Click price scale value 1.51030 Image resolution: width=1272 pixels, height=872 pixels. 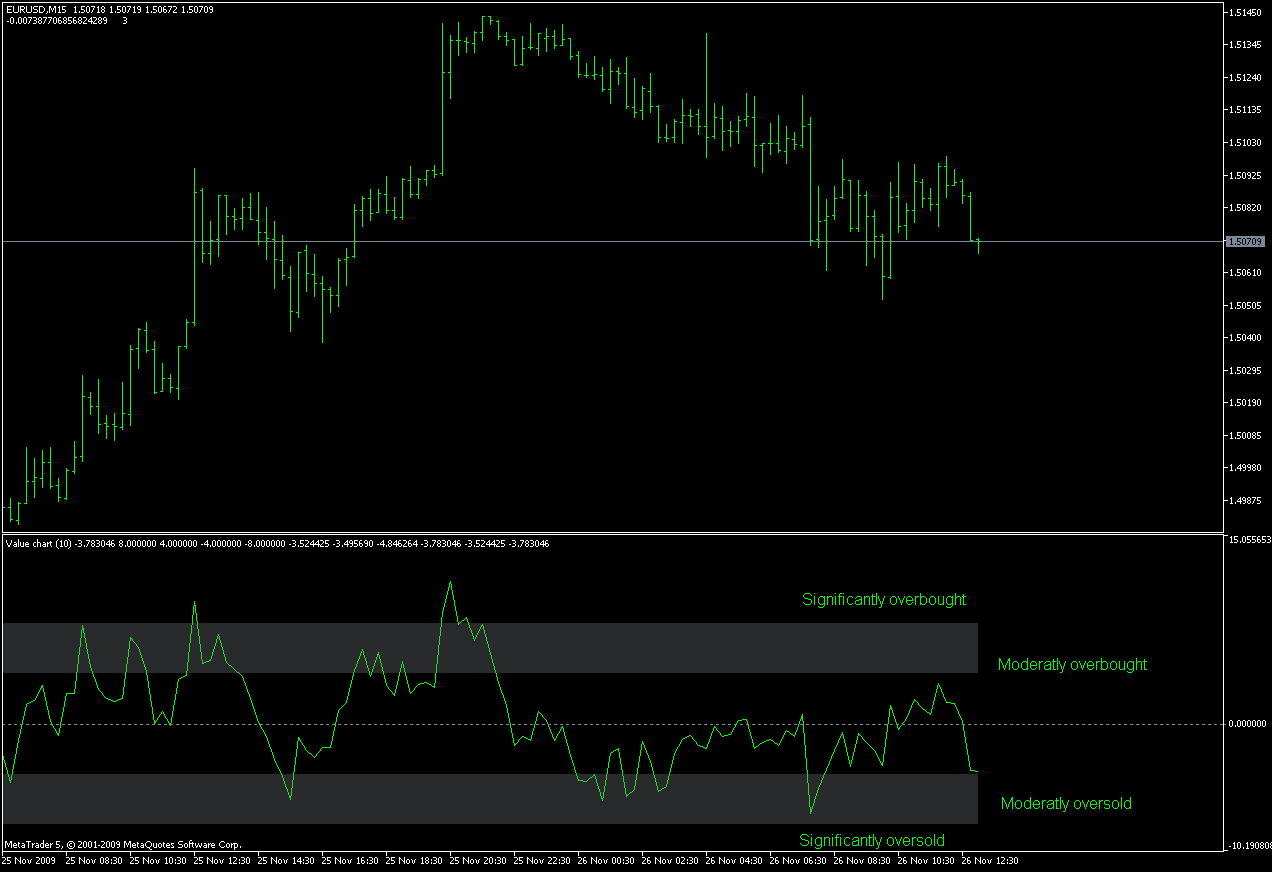[x=1246, y=143]
